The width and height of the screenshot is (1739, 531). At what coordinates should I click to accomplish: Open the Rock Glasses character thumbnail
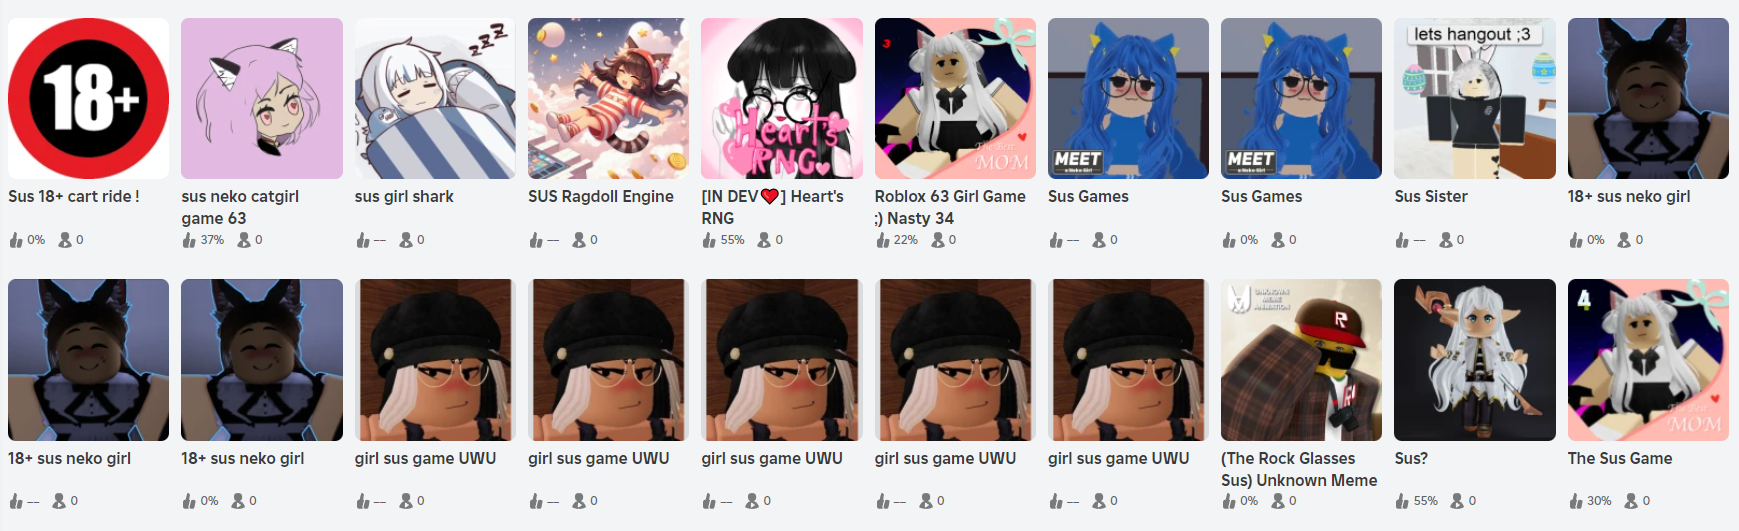1301,360
